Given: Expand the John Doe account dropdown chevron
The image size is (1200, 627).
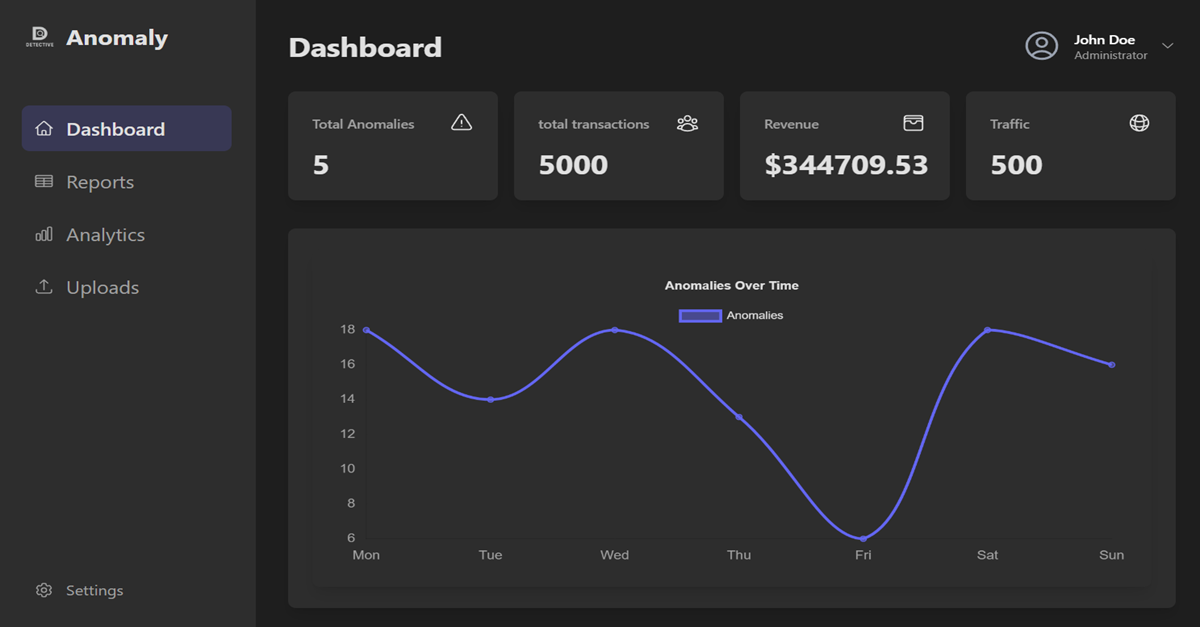Looking at the screenshot, I should [1167, 46].
